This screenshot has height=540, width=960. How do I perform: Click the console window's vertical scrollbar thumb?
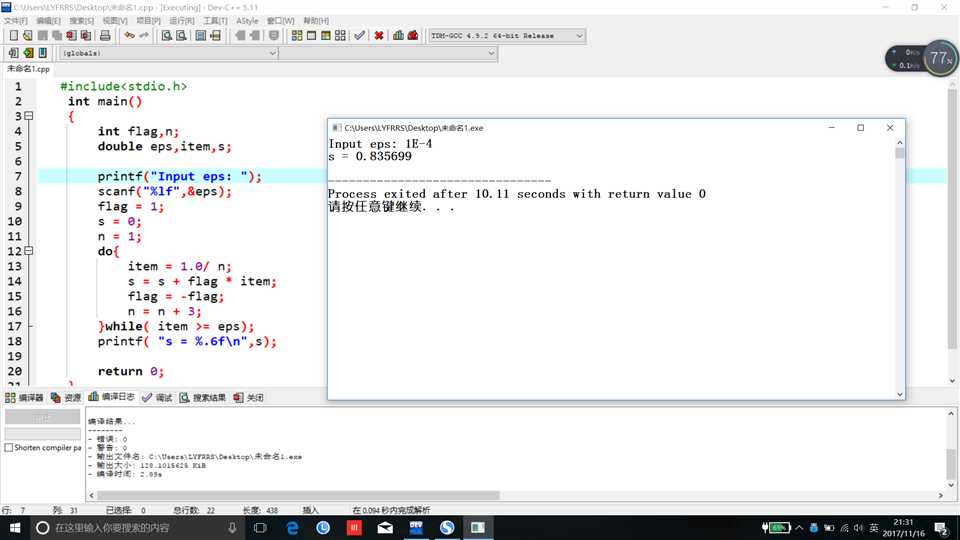point(899,153)
